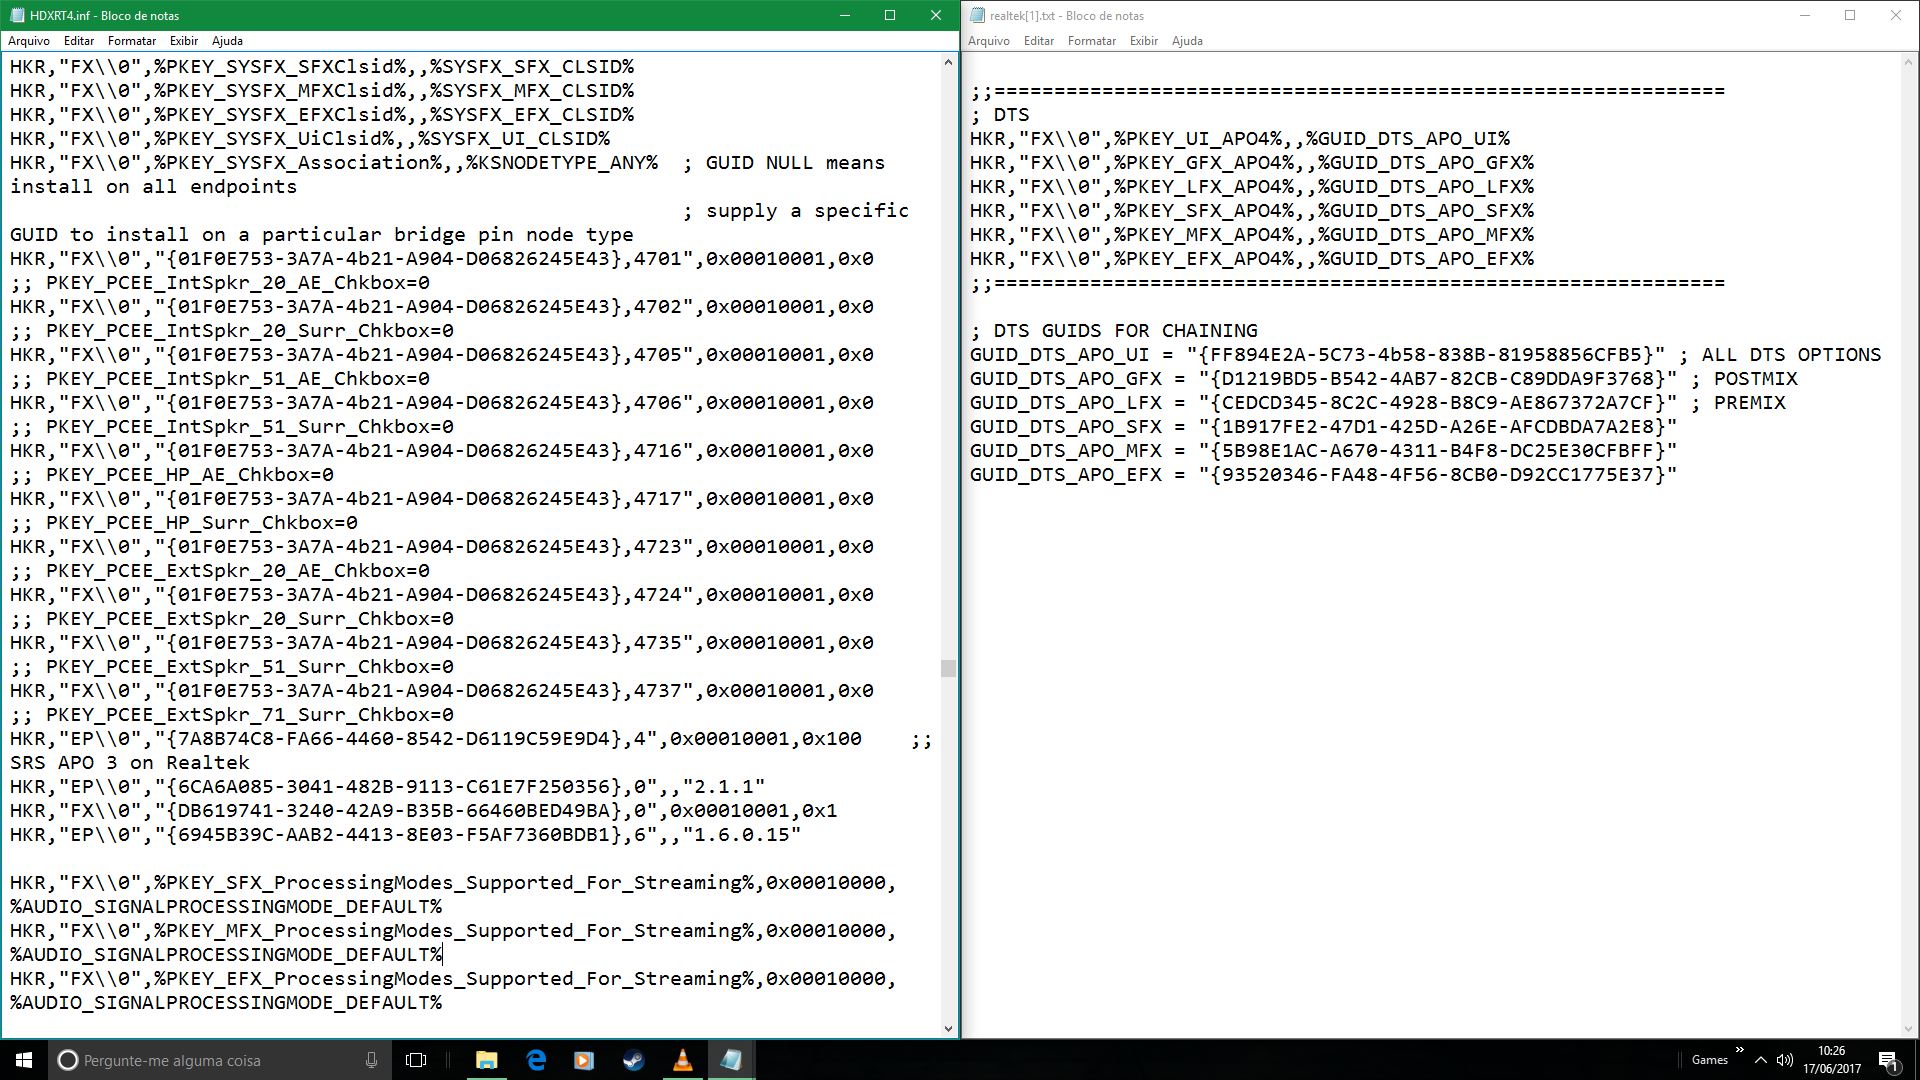1920x1080 pixels.
Task: Maximize the realtek[1].txt Notepad window
Action: 1850,15
